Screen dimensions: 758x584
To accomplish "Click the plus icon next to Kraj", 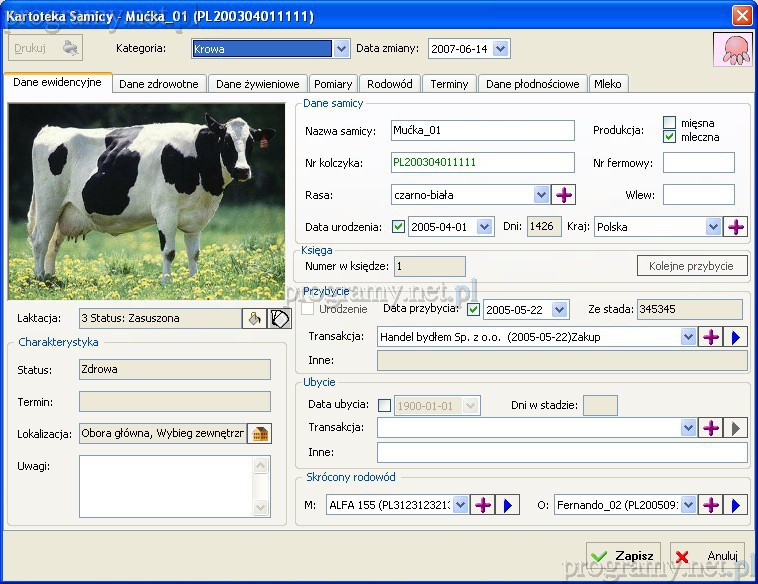I will tap(736, 227).
